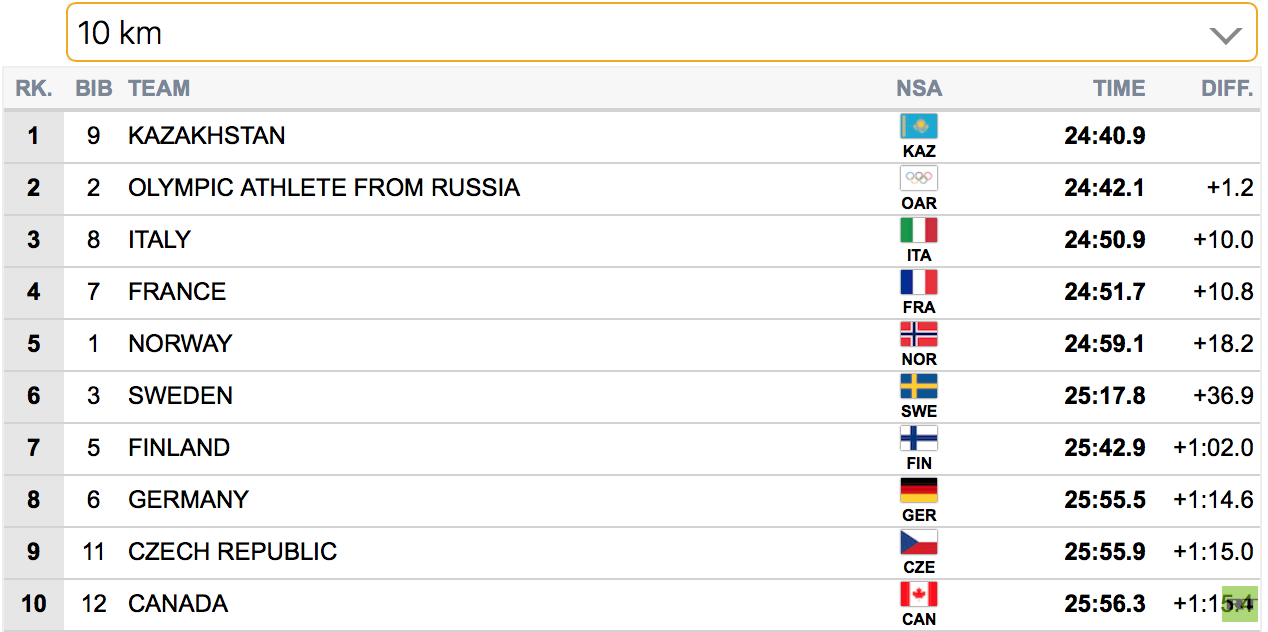Click the TEAM column header
1268x632 pixels.
[159, 88]
